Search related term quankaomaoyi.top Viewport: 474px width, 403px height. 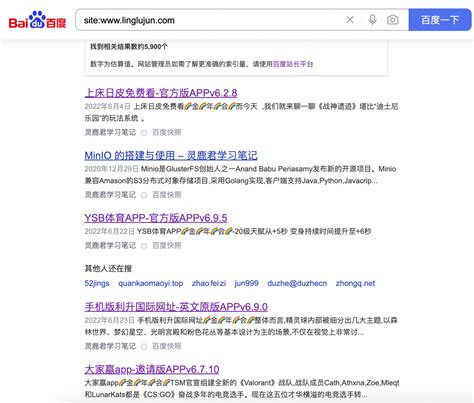pyautogui.click(x=151, y=283)
